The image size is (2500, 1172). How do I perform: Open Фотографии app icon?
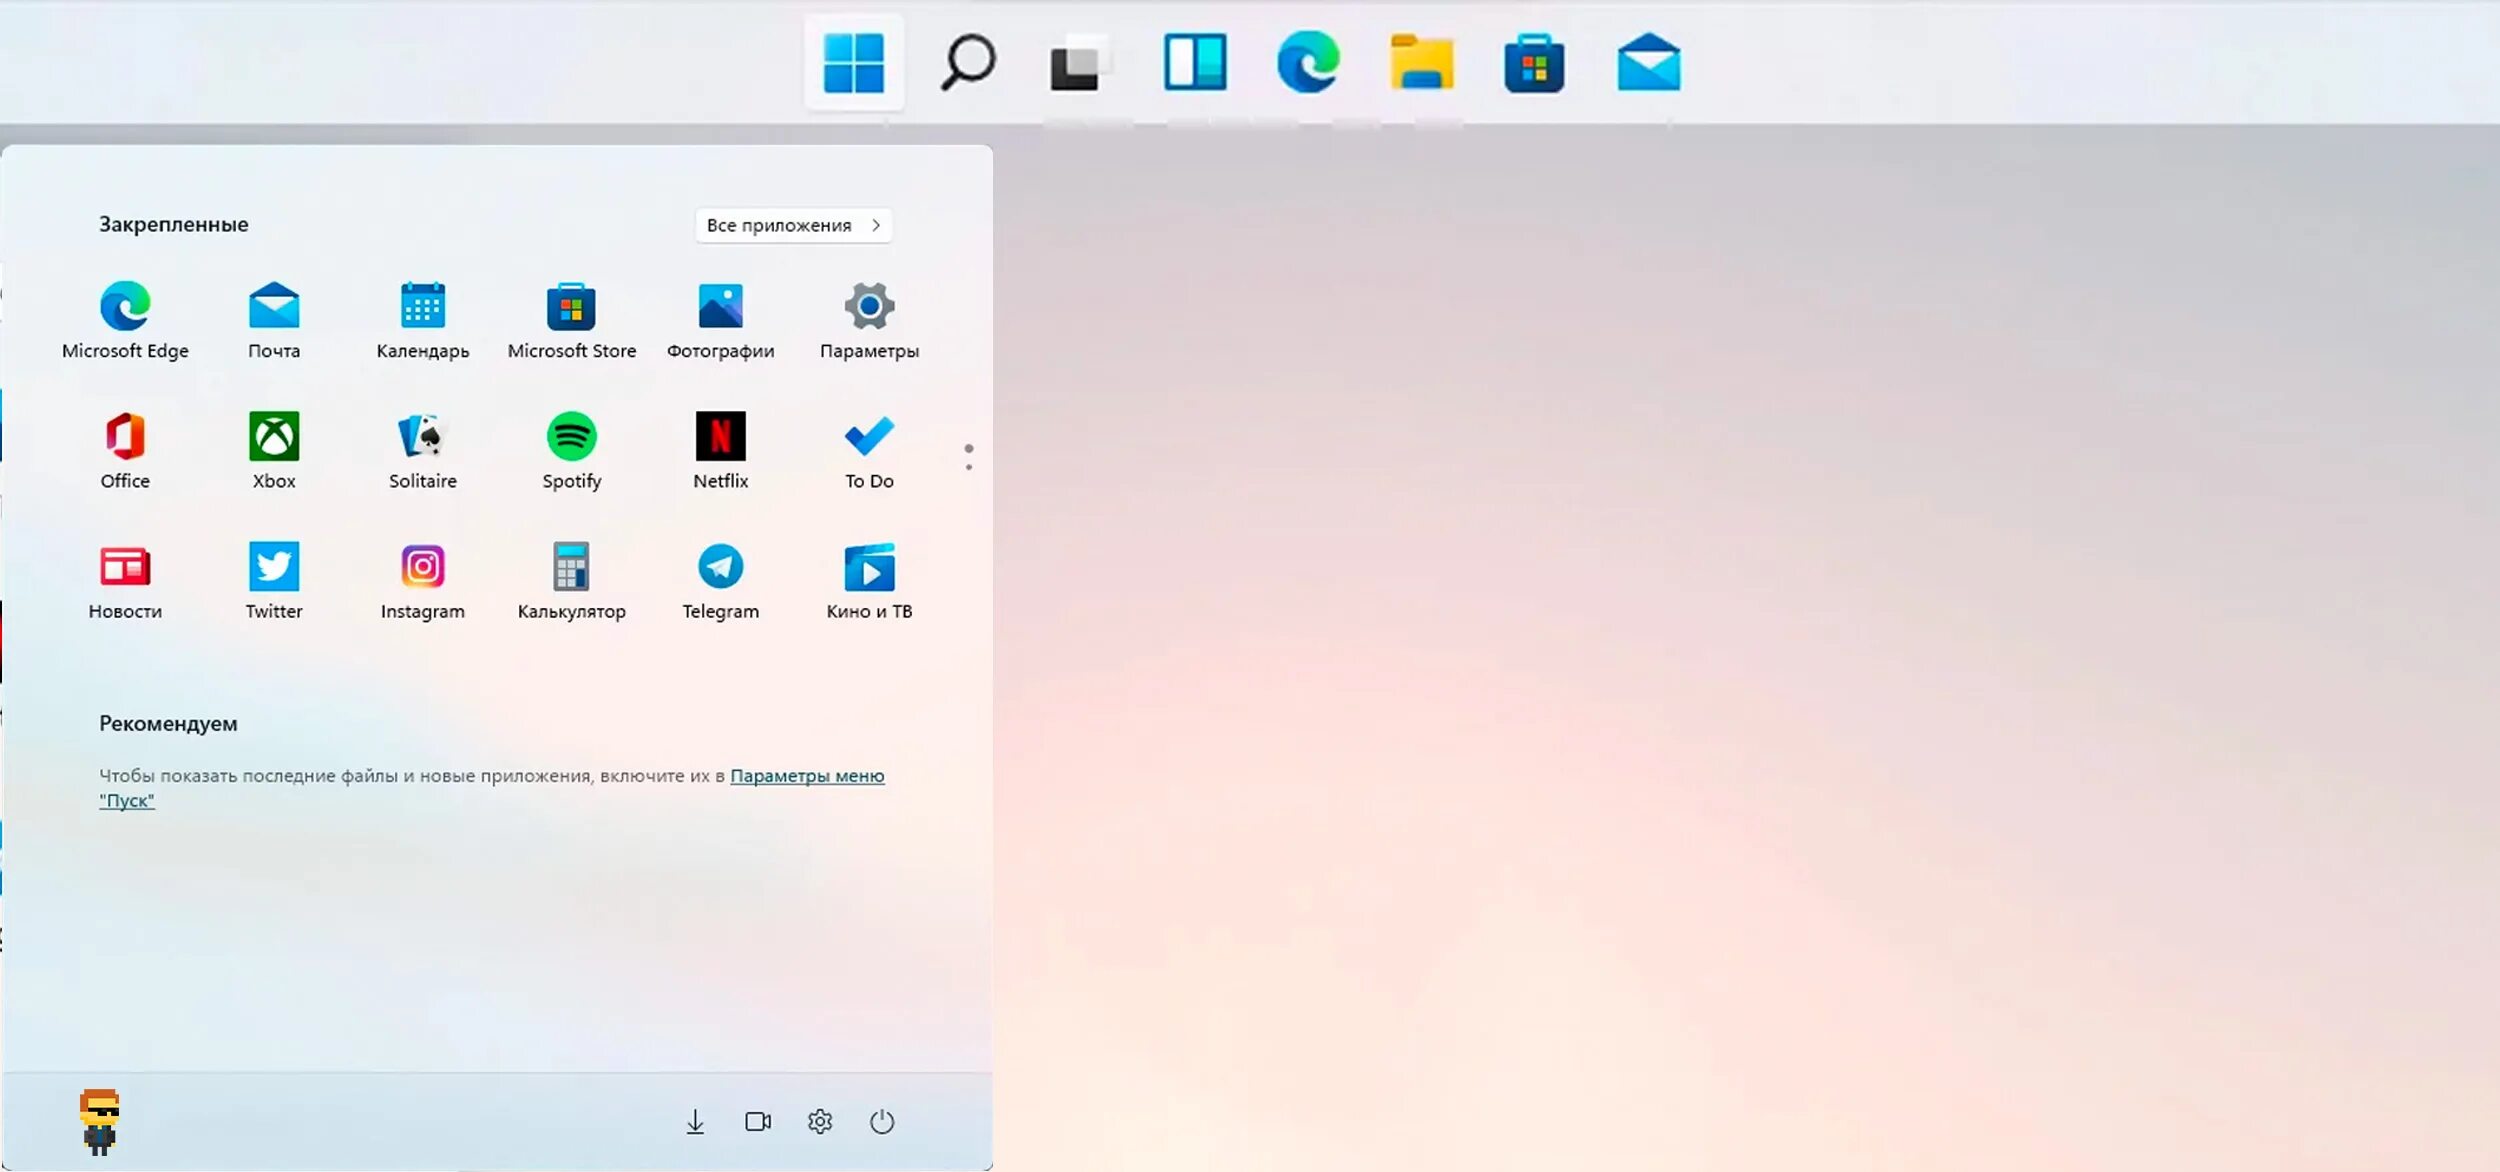[x=720, y=307]
